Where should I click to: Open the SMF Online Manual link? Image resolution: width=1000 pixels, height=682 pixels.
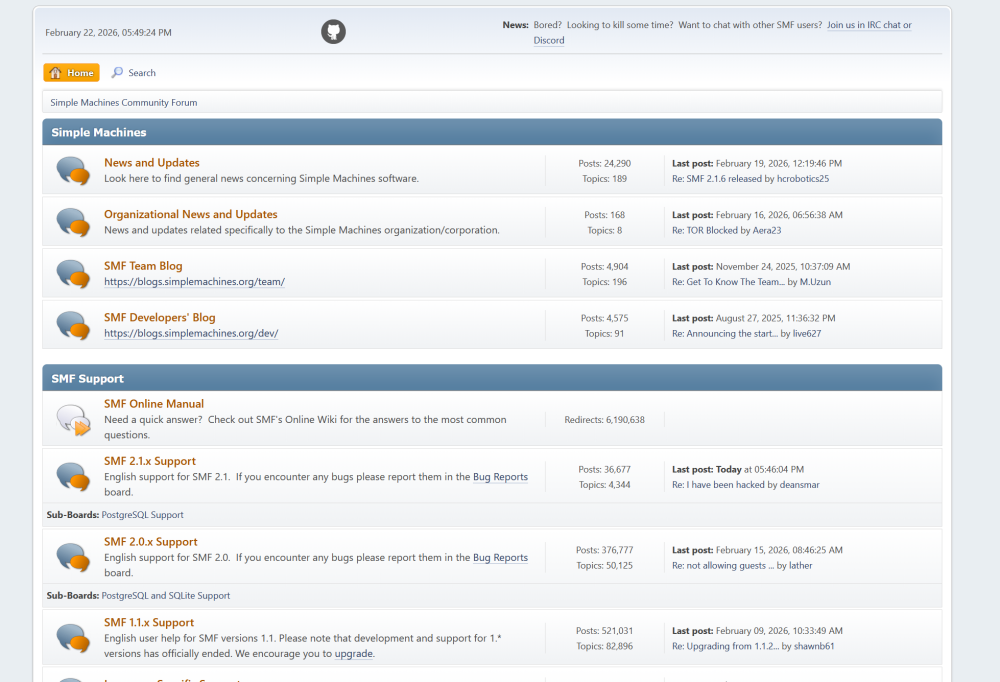(x=154, y=404)
